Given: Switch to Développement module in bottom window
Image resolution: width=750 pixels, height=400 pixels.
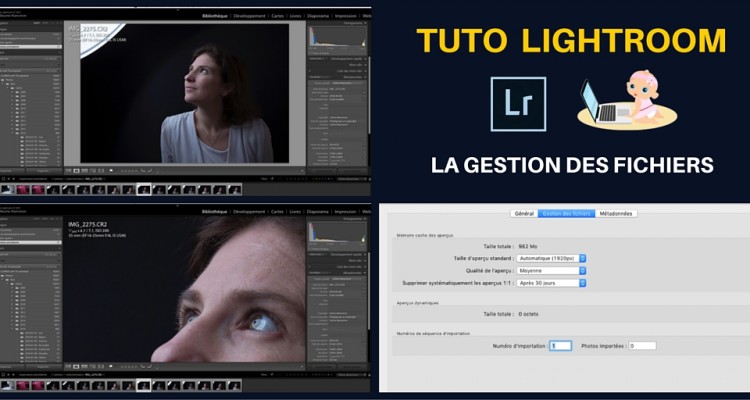Looking at the screenshot, I should [x=249, y=211].
